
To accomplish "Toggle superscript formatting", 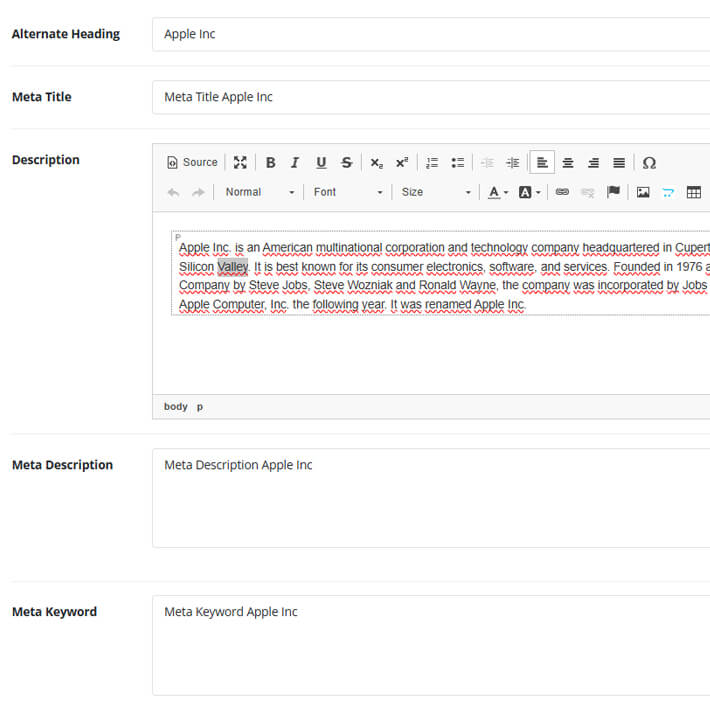I will 402,163.
